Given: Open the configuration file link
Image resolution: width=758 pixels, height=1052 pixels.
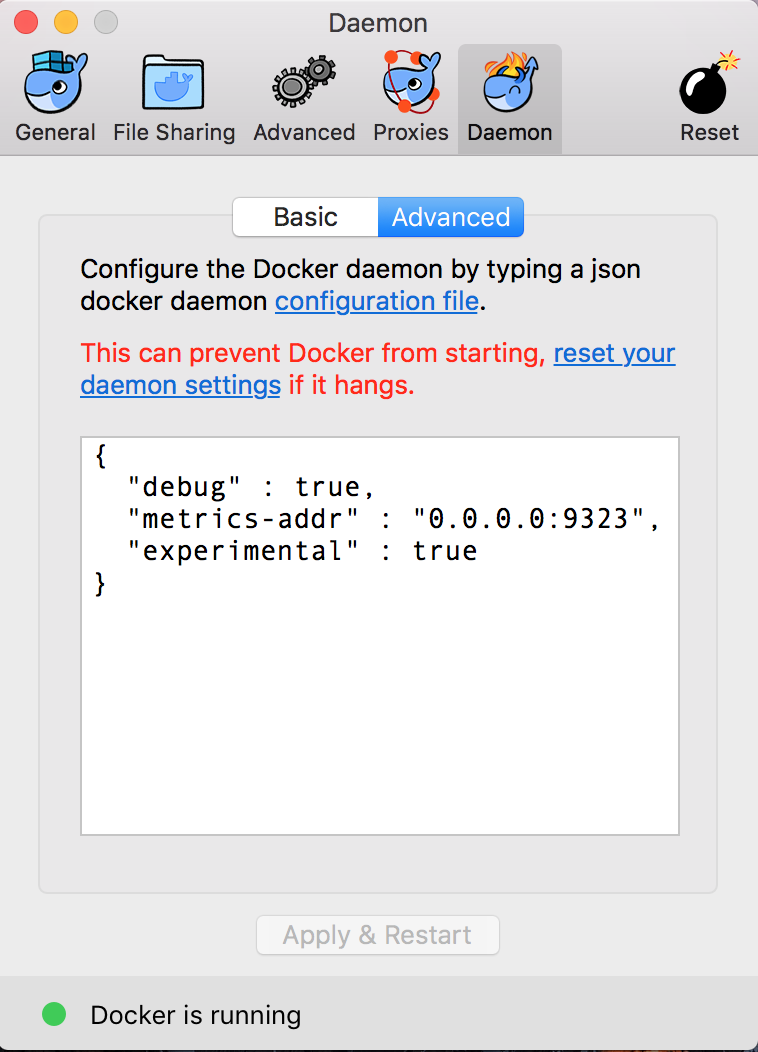Looking at the screenshot, I should pyautogui.click(x=376, y=301).
